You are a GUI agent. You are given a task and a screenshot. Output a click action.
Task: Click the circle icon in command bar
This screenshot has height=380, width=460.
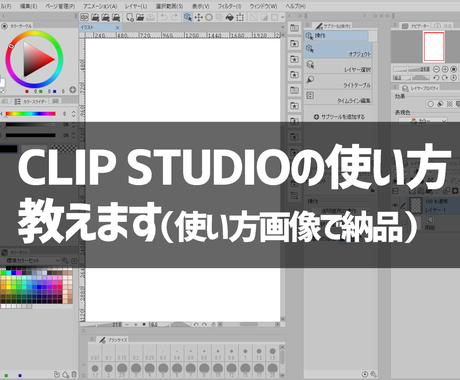coord(209,17)
